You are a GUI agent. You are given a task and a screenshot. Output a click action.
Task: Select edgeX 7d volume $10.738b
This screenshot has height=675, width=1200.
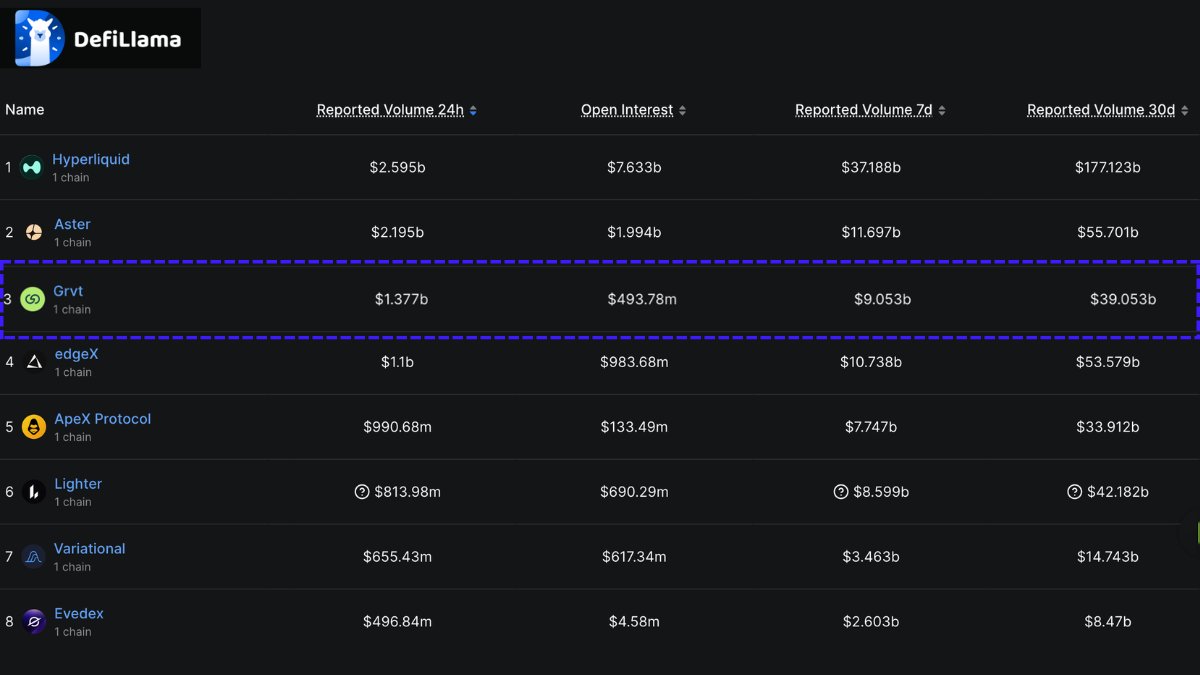871,362
